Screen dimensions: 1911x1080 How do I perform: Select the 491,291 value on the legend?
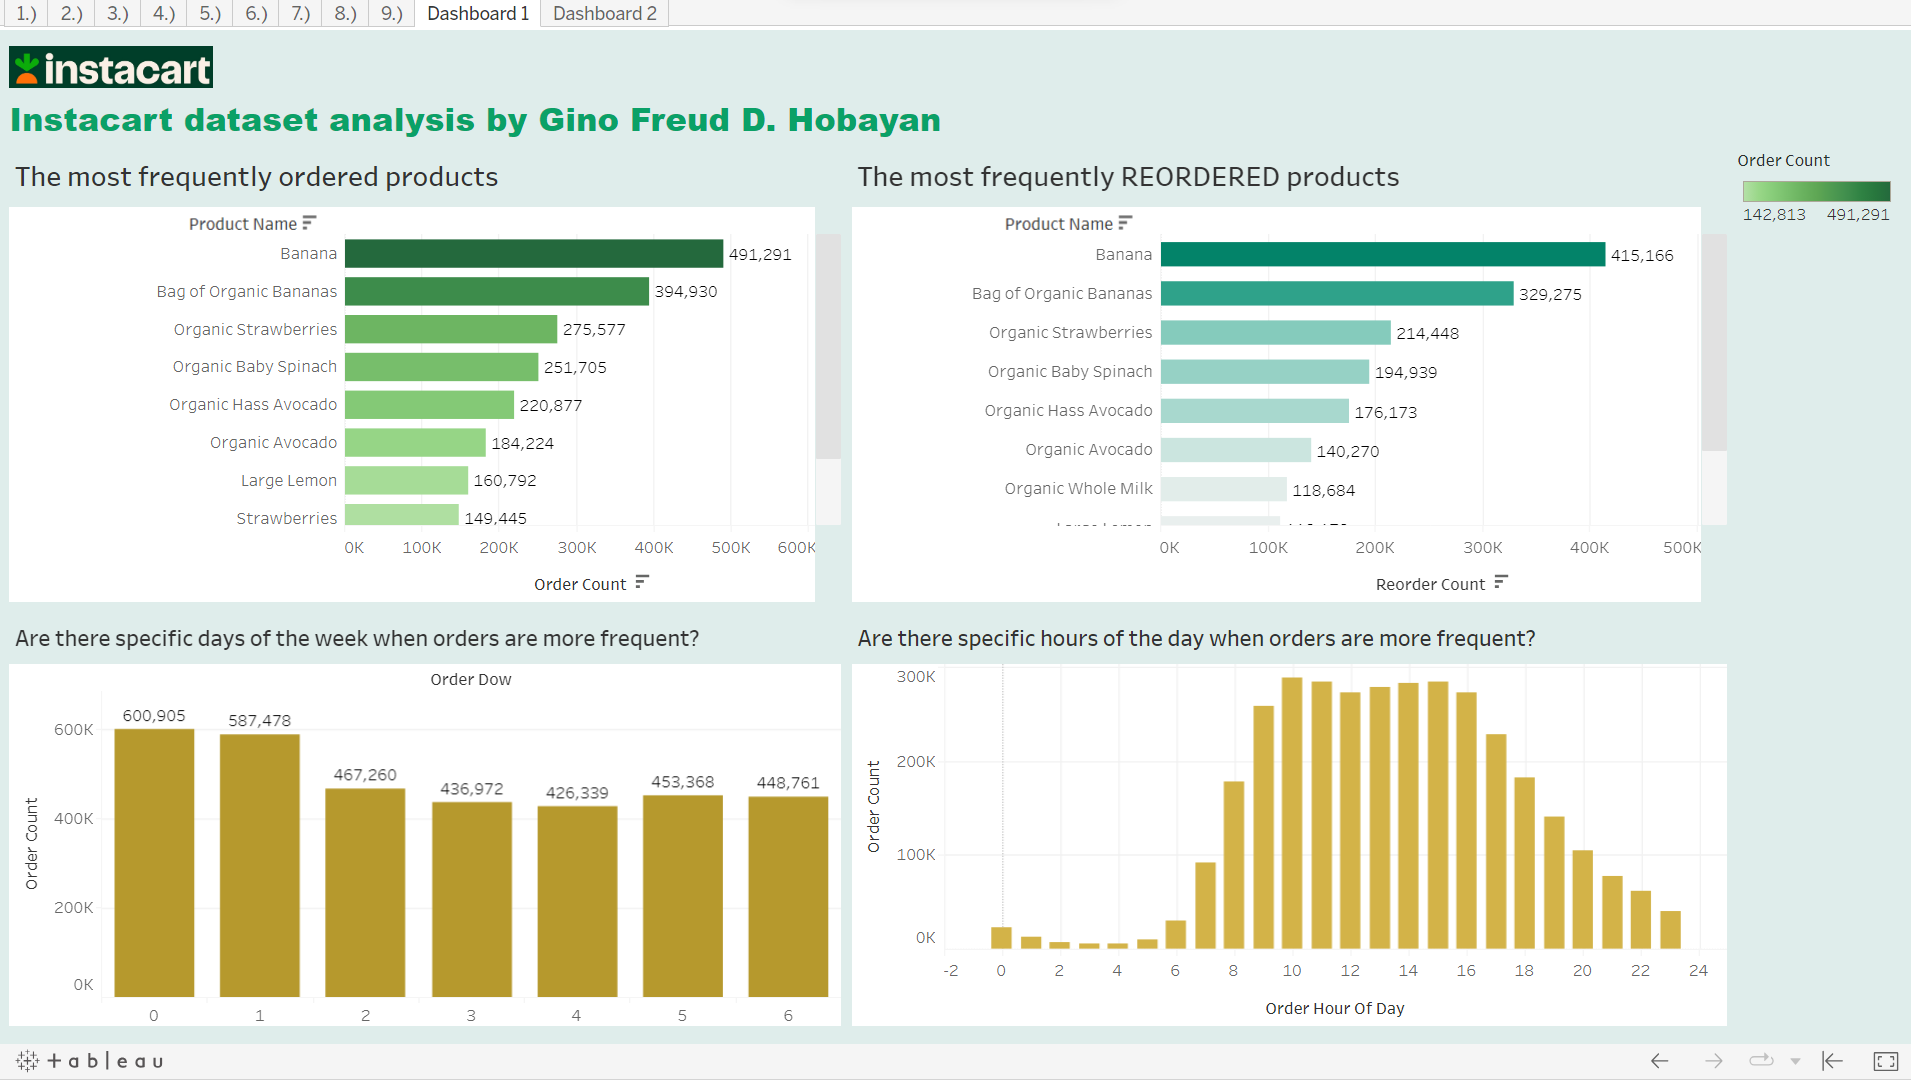click(x=1859, y=214)
